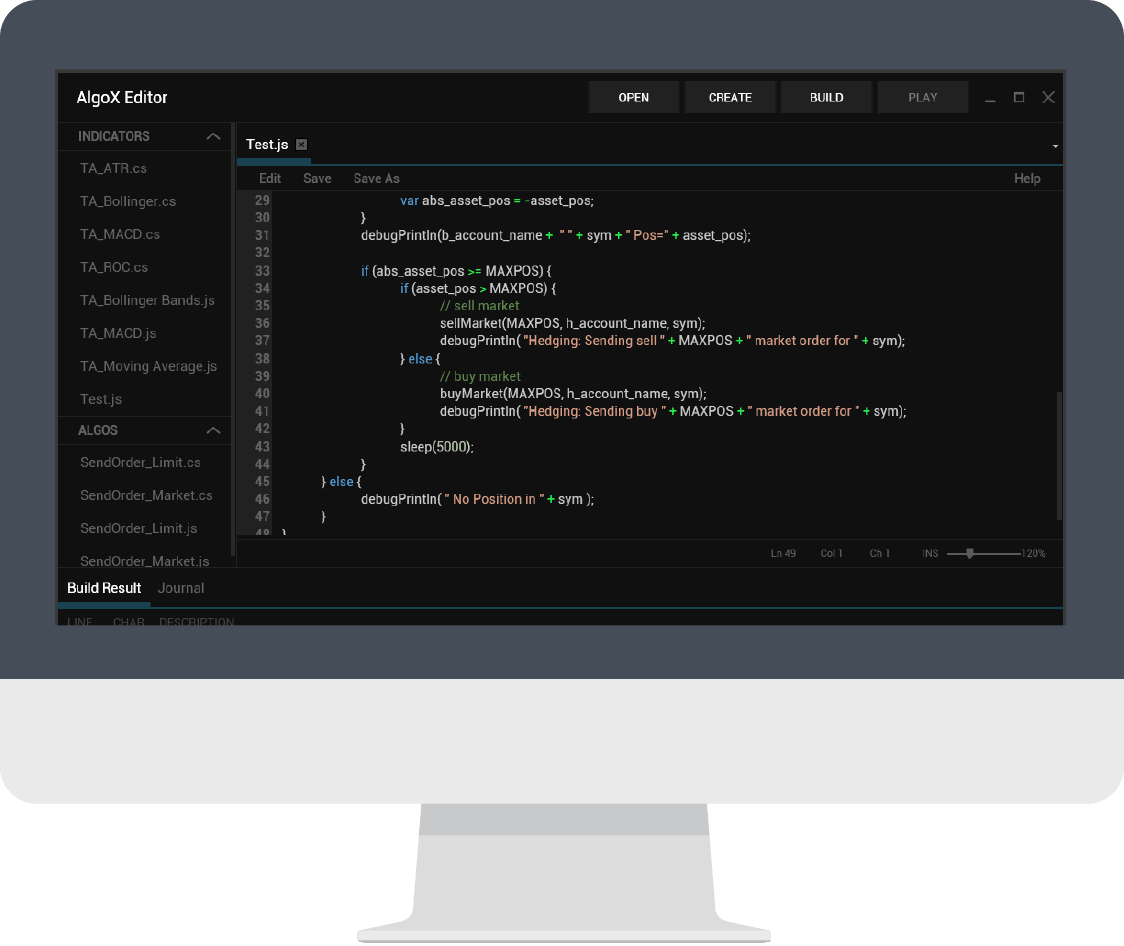Select TA_Moving Average.js in the indicators list
Image resolution: width=1124 pixels, height=946 pixels.
click(148, 366)
